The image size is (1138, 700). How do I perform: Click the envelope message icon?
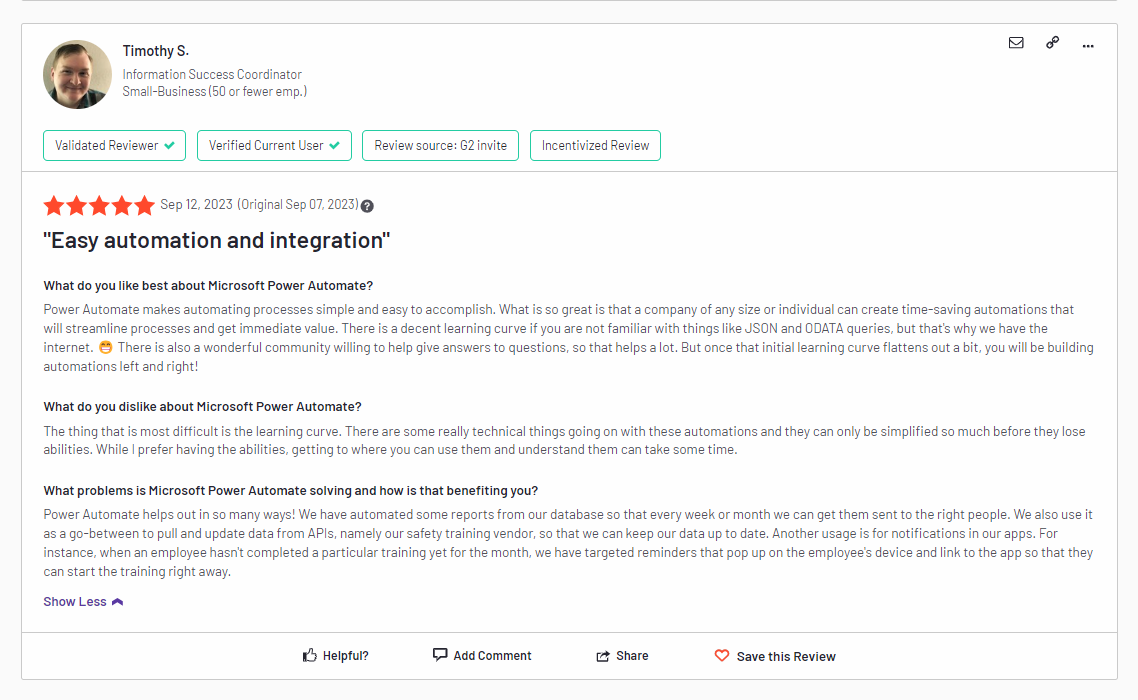(x=1016, y=43)
